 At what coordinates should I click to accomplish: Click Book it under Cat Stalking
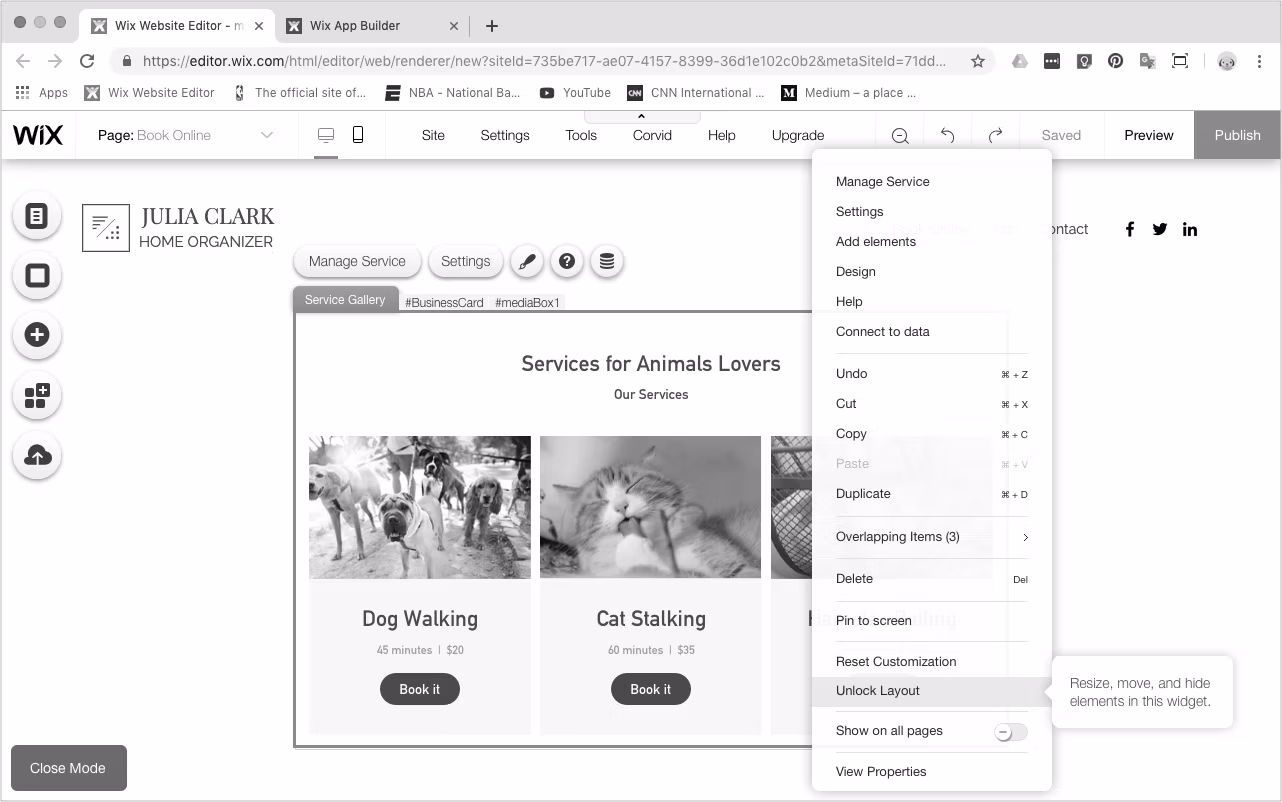[x=651, y=689]
